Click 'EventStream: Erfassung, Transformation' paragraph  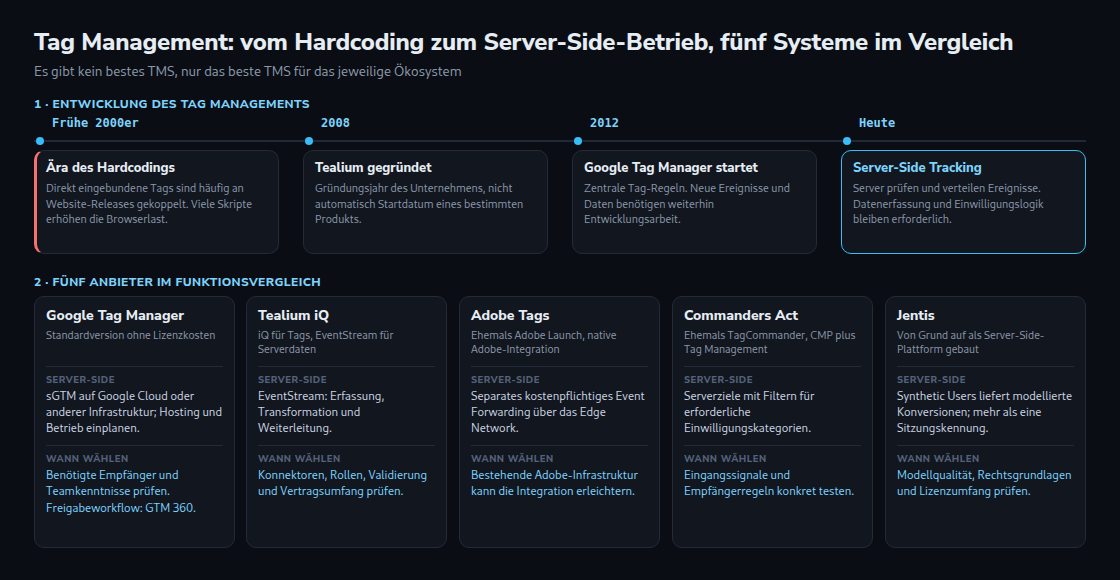click(x=321, y=412)
